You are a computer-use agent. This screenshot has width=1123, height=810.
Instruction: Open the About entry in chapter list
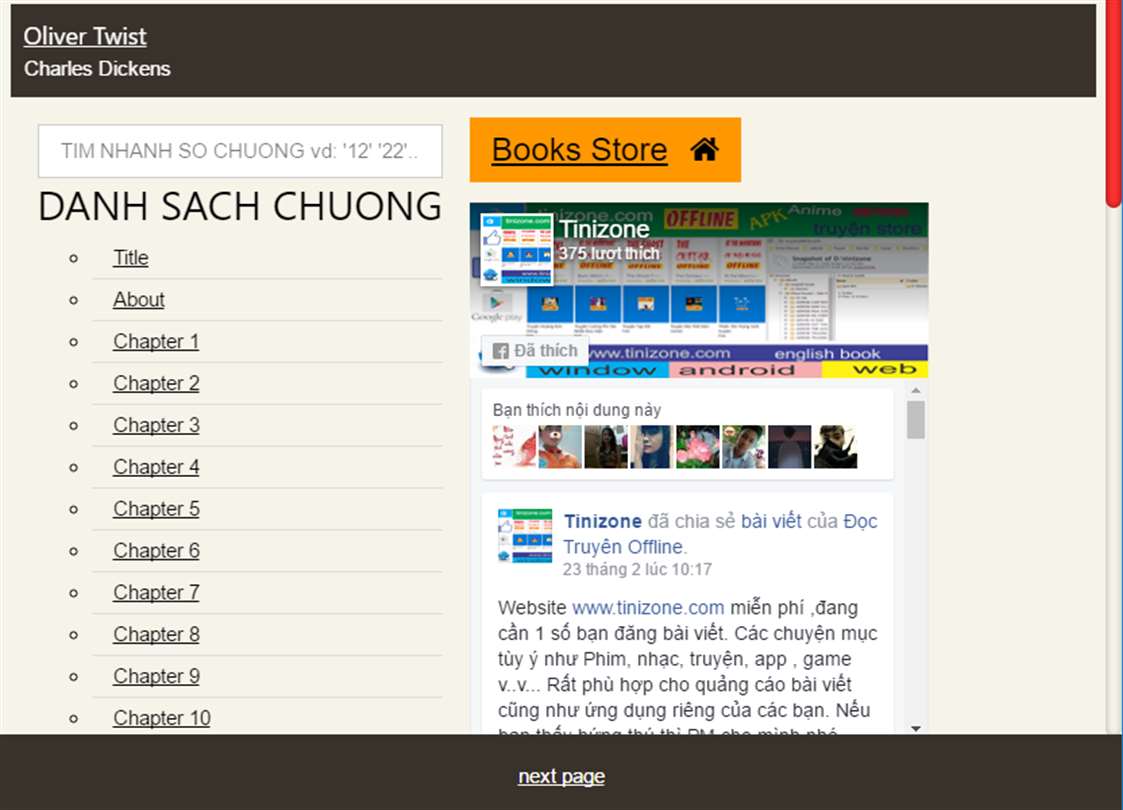tap(138, 299)
